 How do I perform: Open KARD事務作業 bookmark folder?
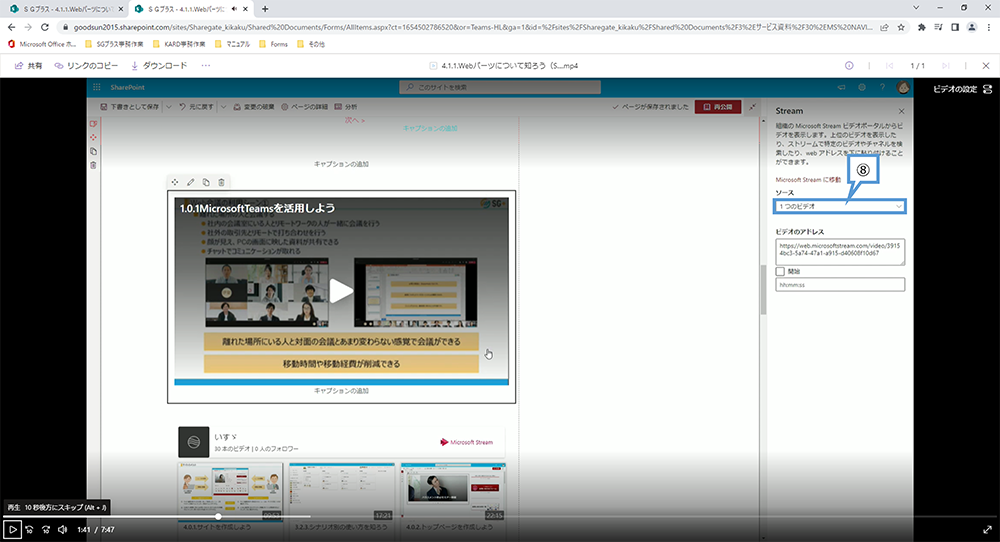[x=179, y=44]
